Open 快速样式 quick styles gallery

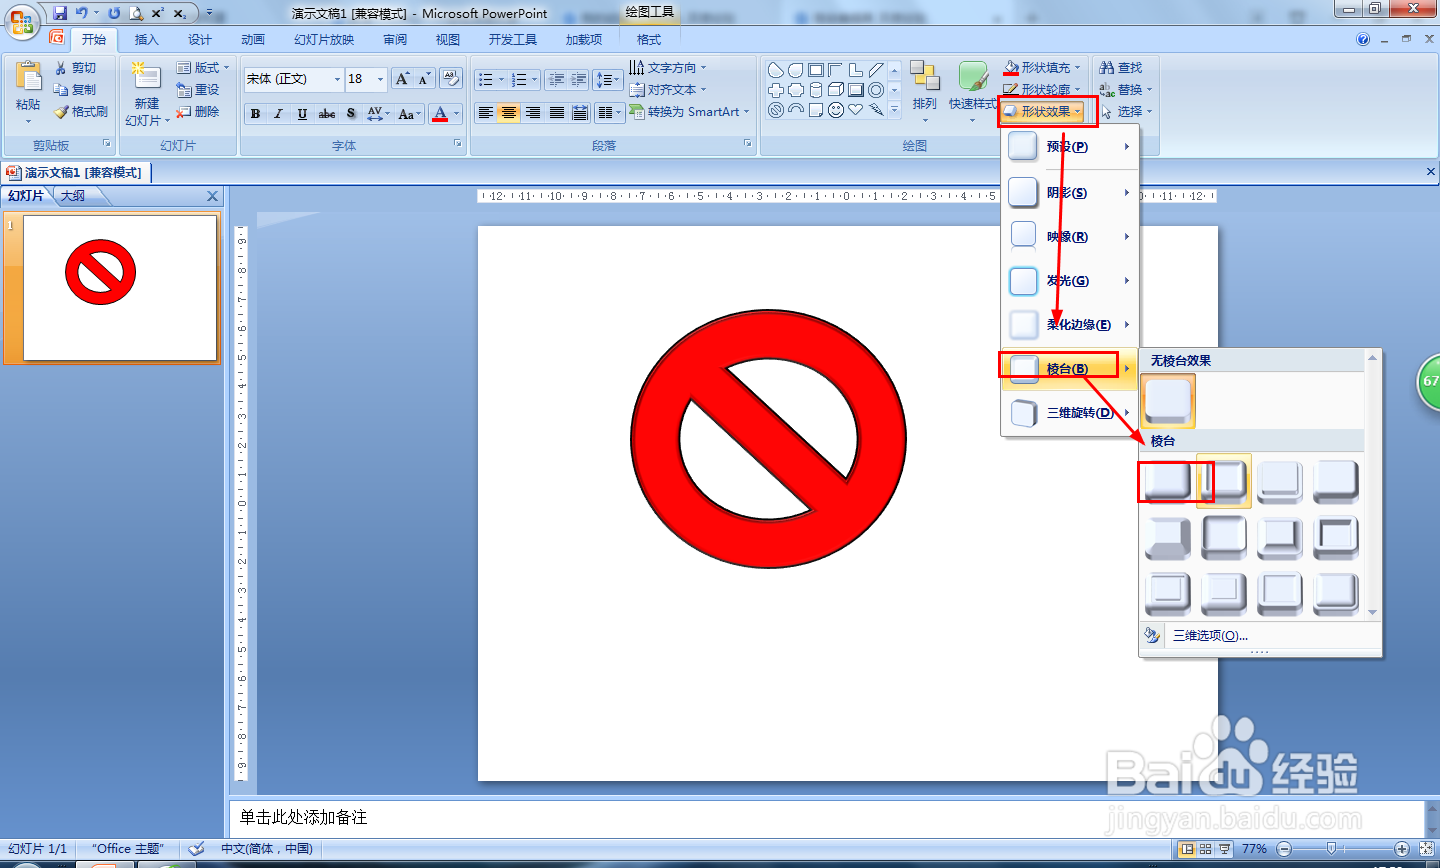click(x=973, y=90)
